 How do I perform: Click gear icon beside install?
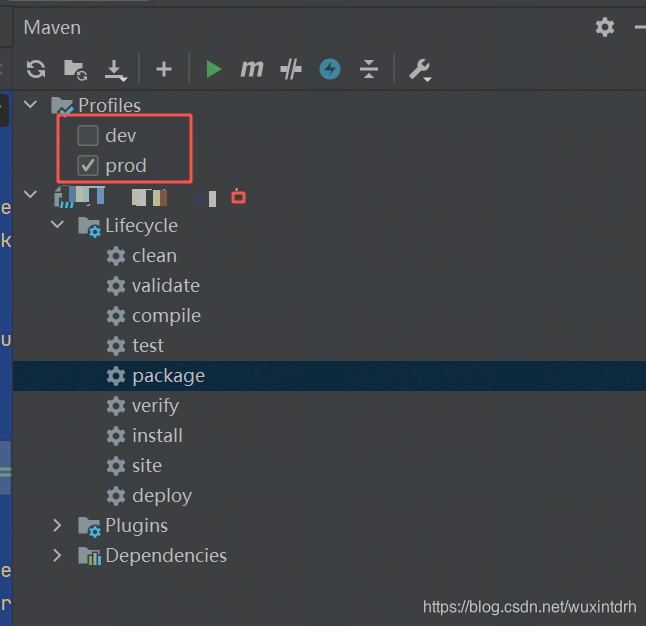[116, 436]
